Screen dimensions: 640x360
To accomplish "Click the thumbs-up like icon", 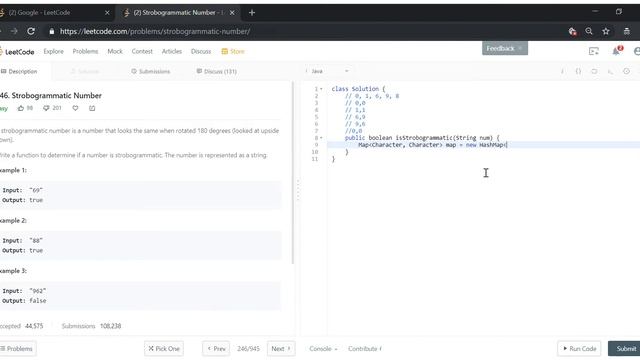I will [21, 108].
